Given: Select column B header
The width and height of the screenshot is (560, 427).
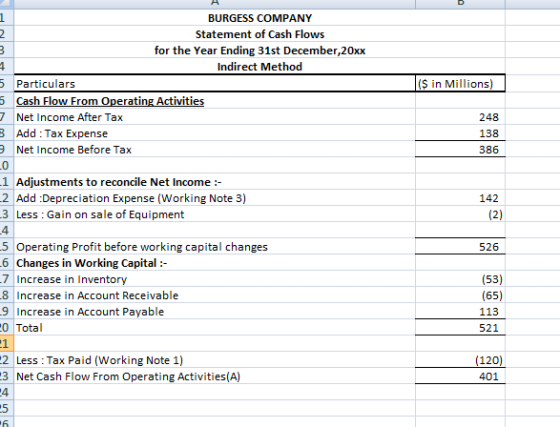Looking at the screenshot, I should click(460, 4).
